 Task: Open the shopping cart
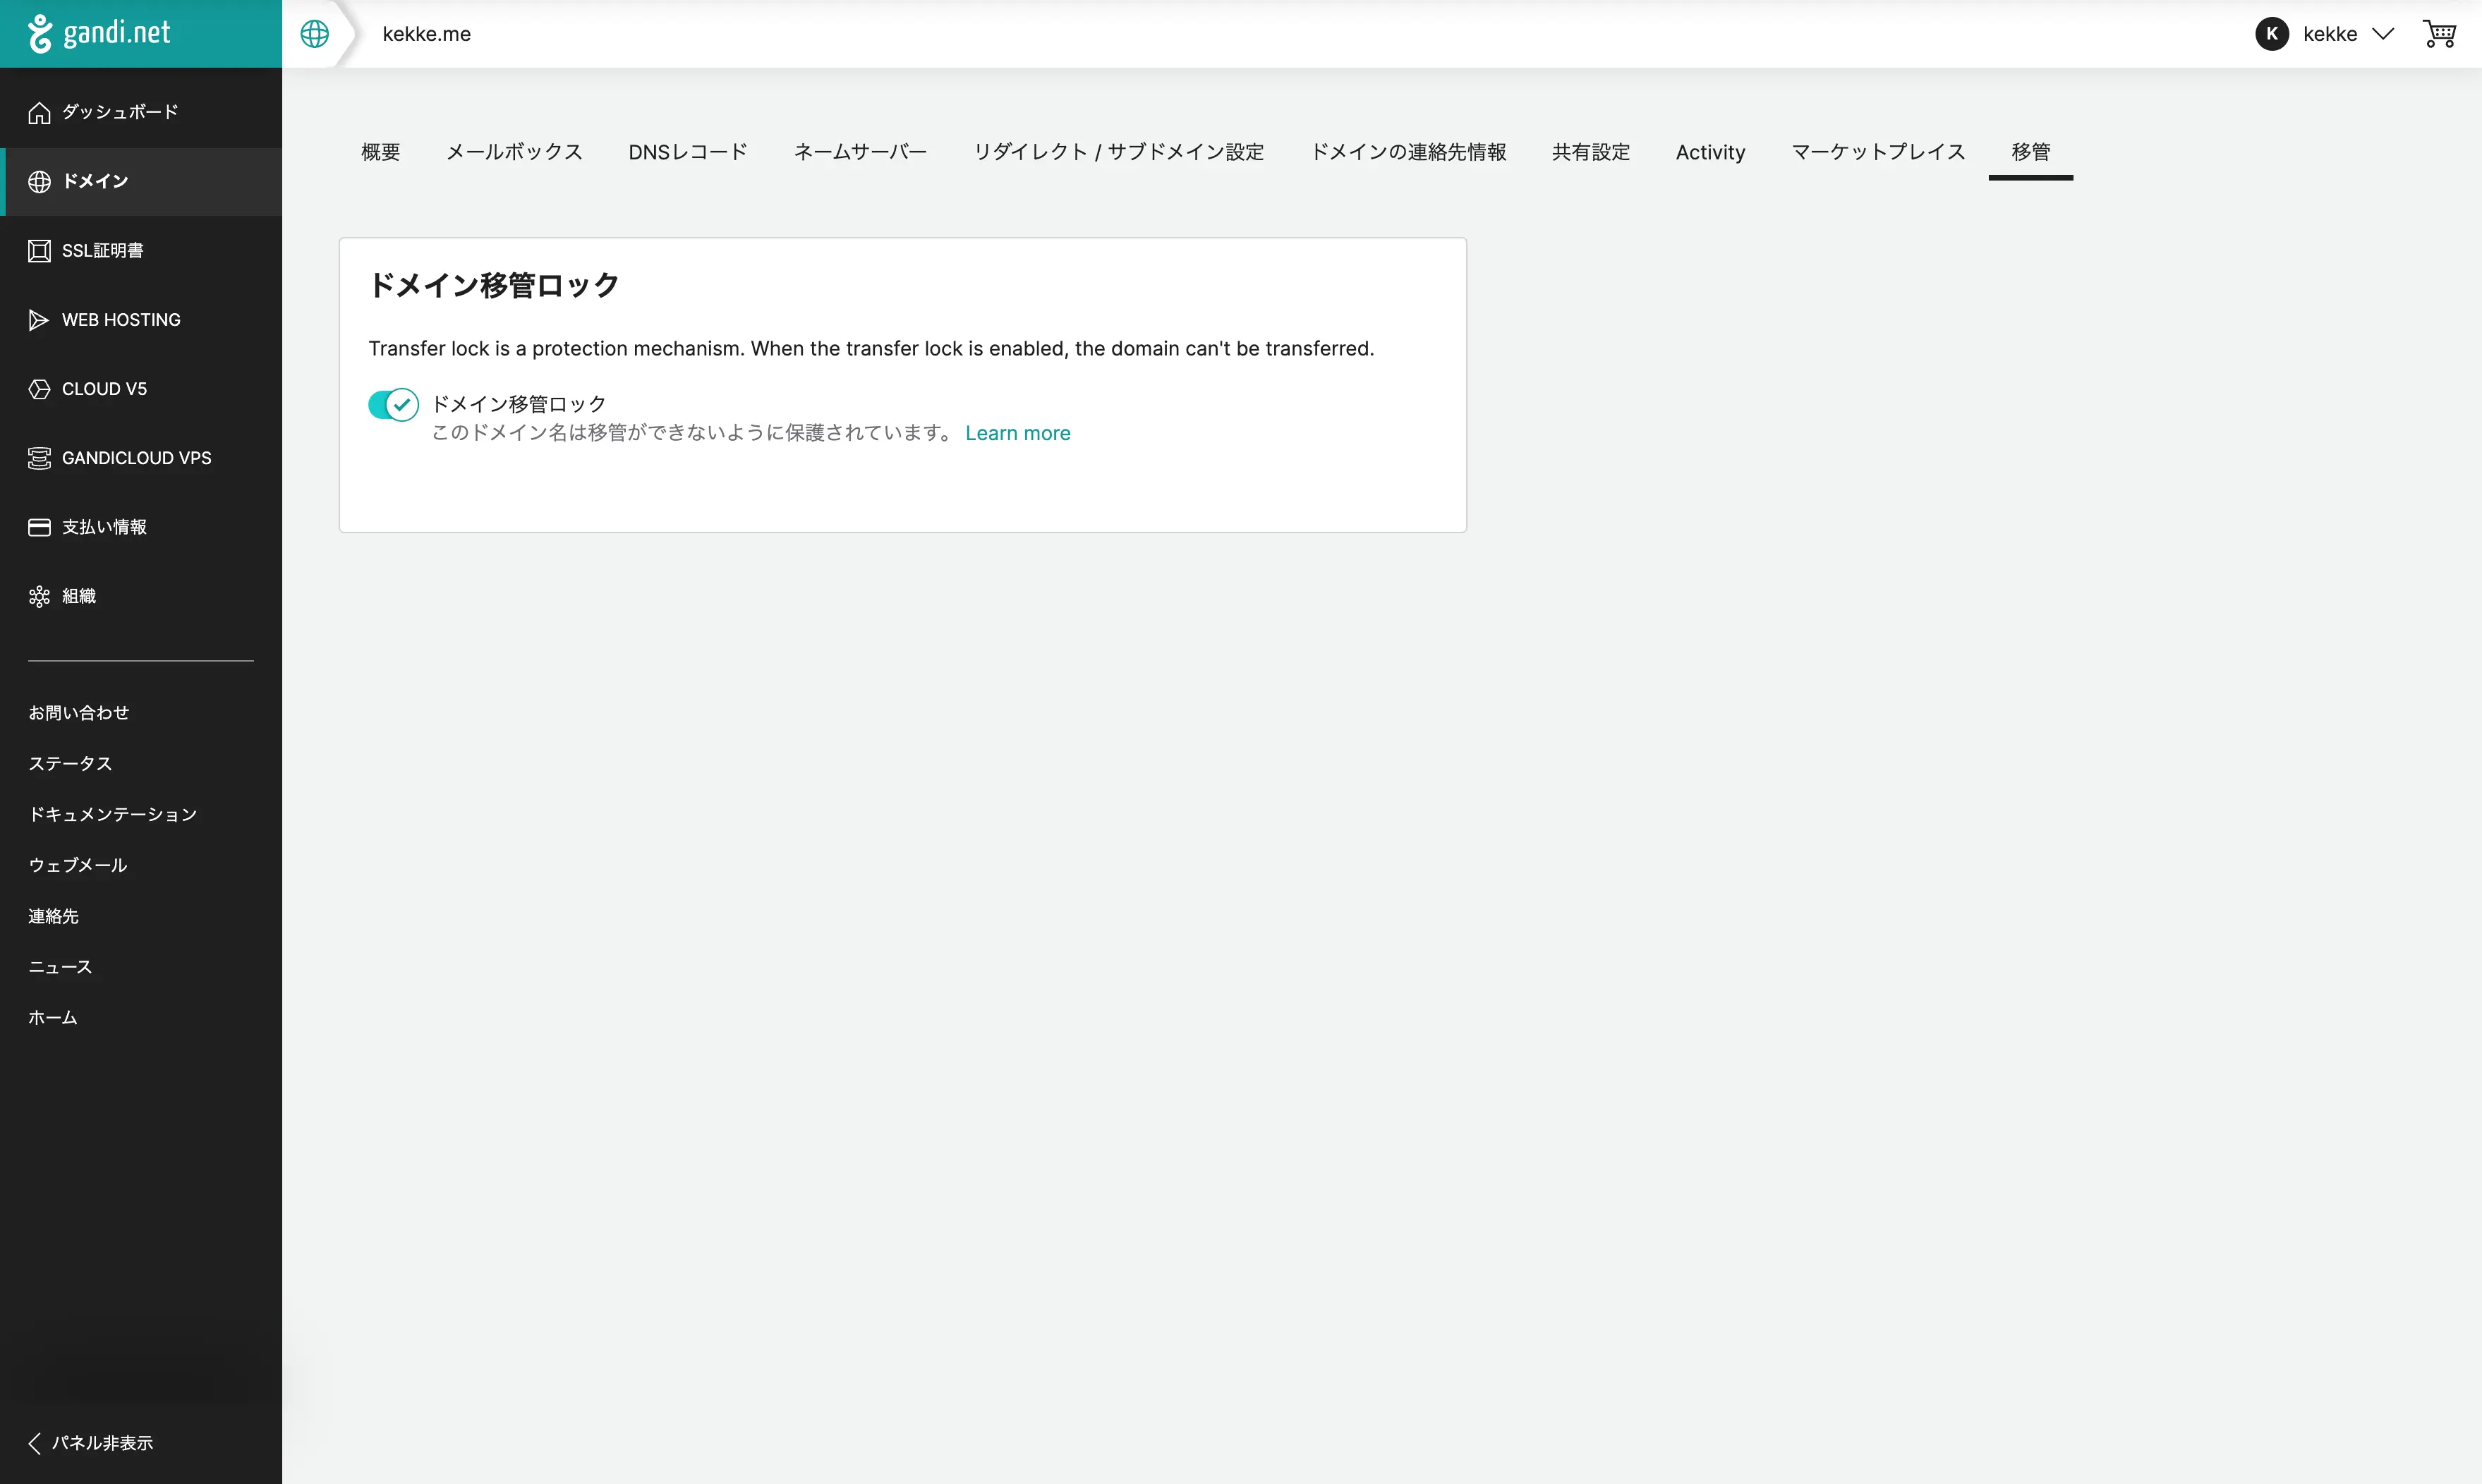(x=2439, y=34)
